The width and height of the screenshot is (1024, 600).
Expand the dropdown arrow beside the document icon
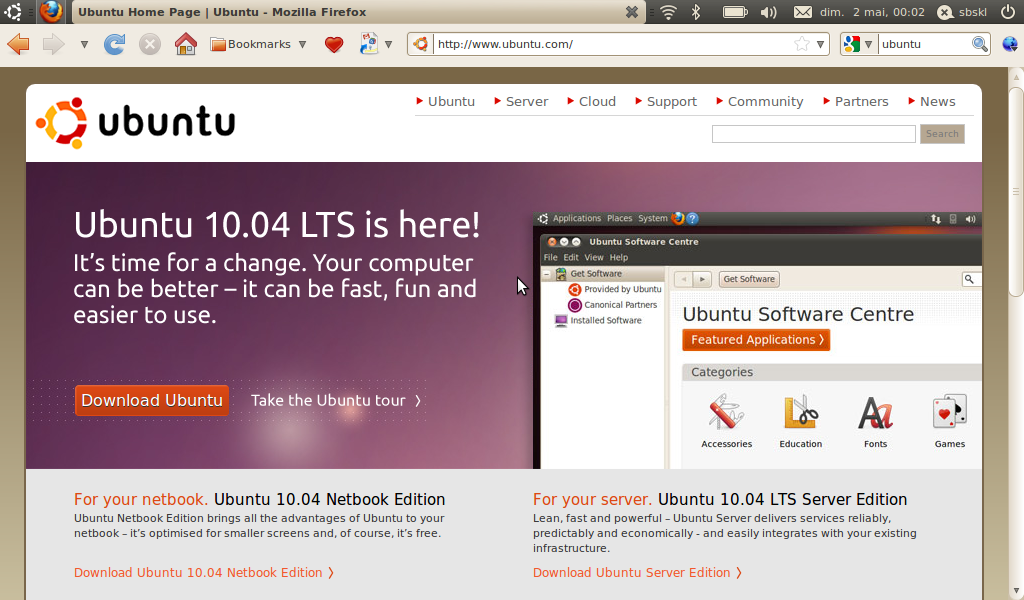tap(389, 44)
